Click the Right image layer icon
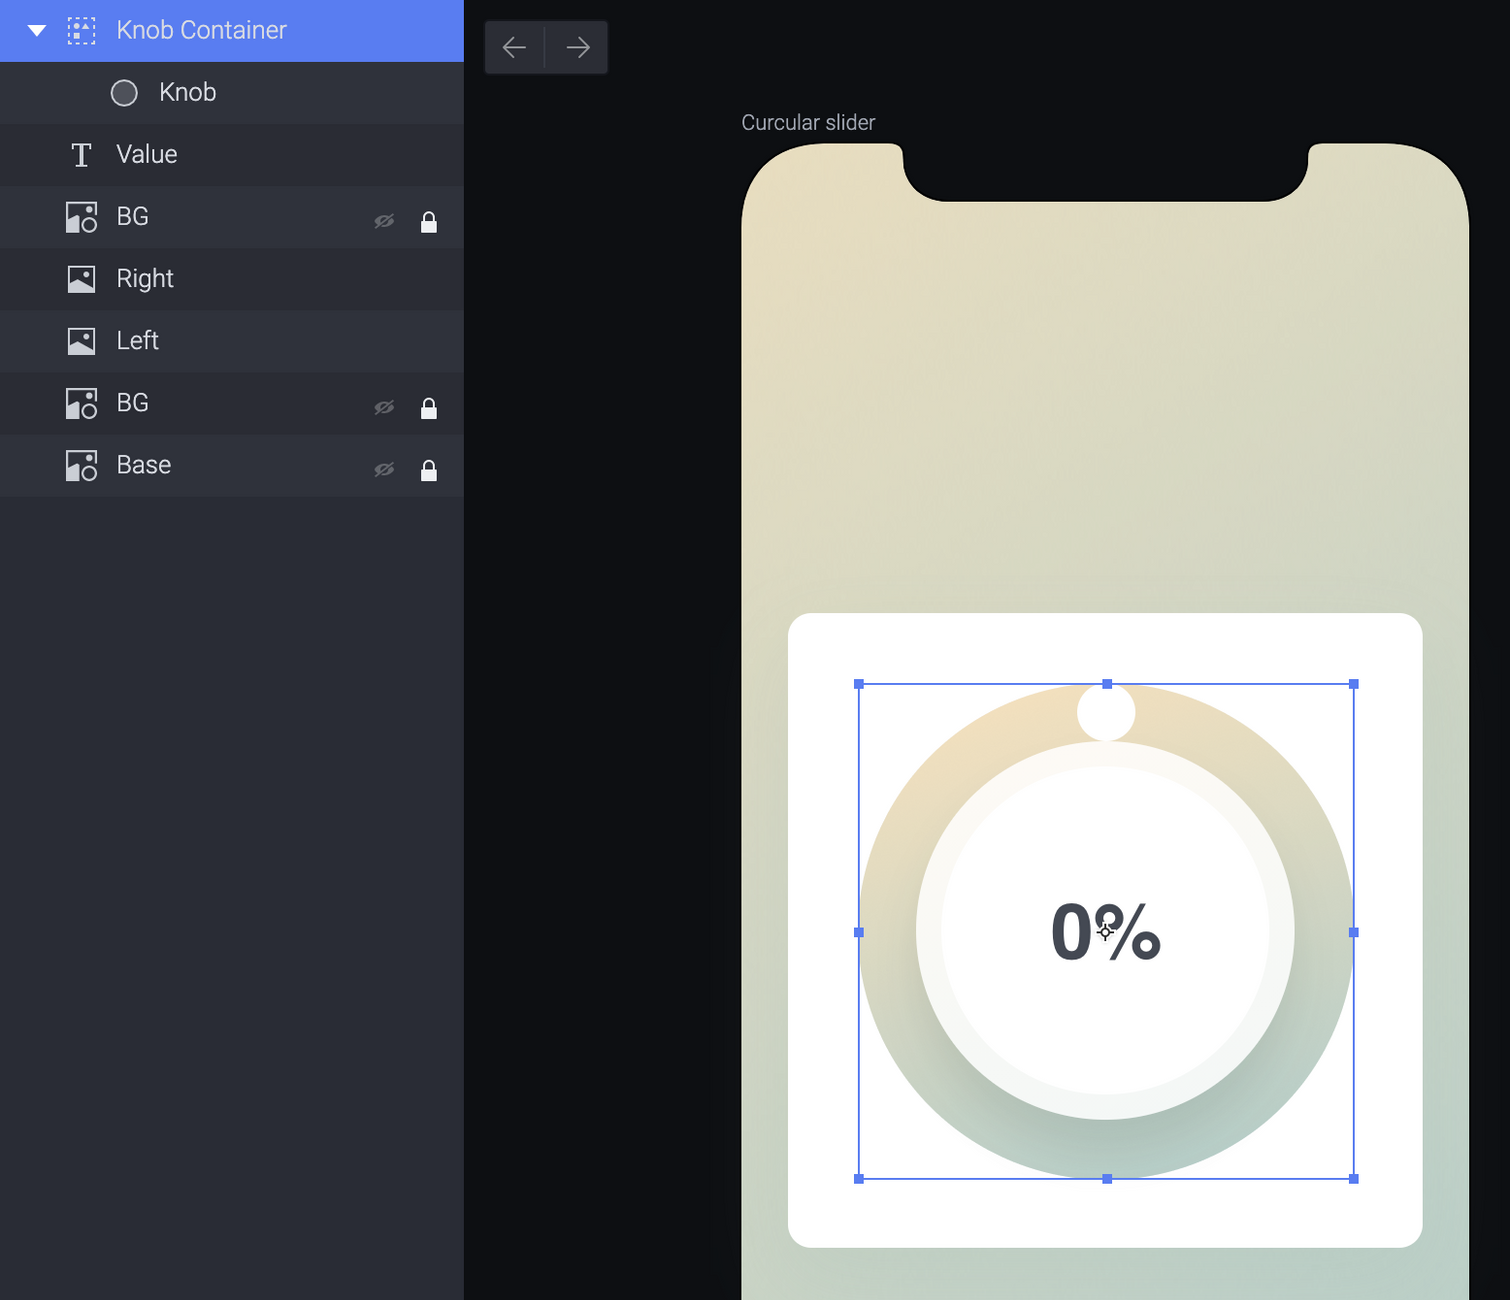The image size is (1510, 1300). tap(81, 279)
